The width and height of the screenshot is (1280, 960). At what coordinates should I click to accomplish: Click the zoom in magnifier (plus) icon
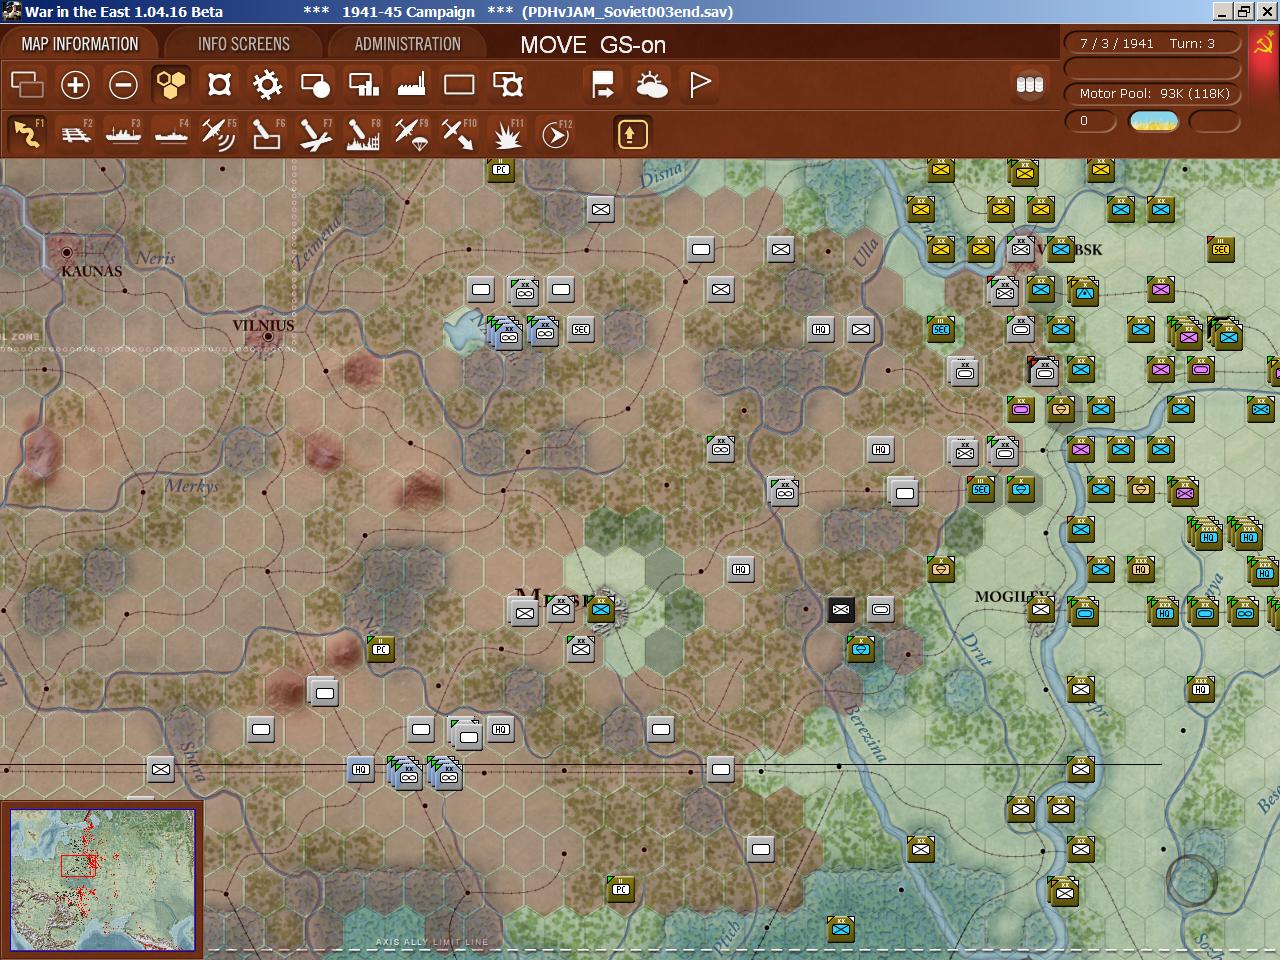point(75,85)
